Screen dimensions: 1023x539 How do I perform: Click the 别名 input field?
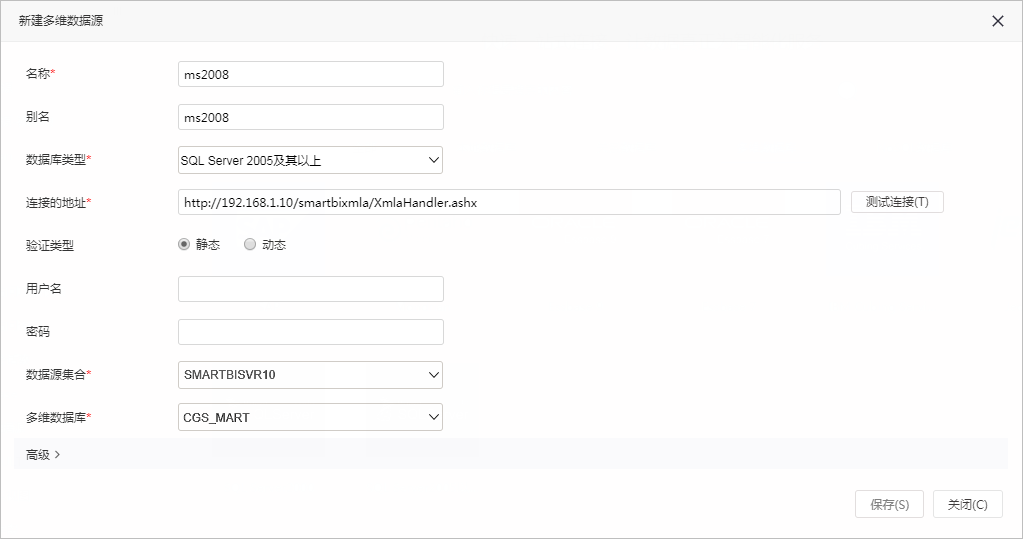pyautogui.click(x=311, y=117)
